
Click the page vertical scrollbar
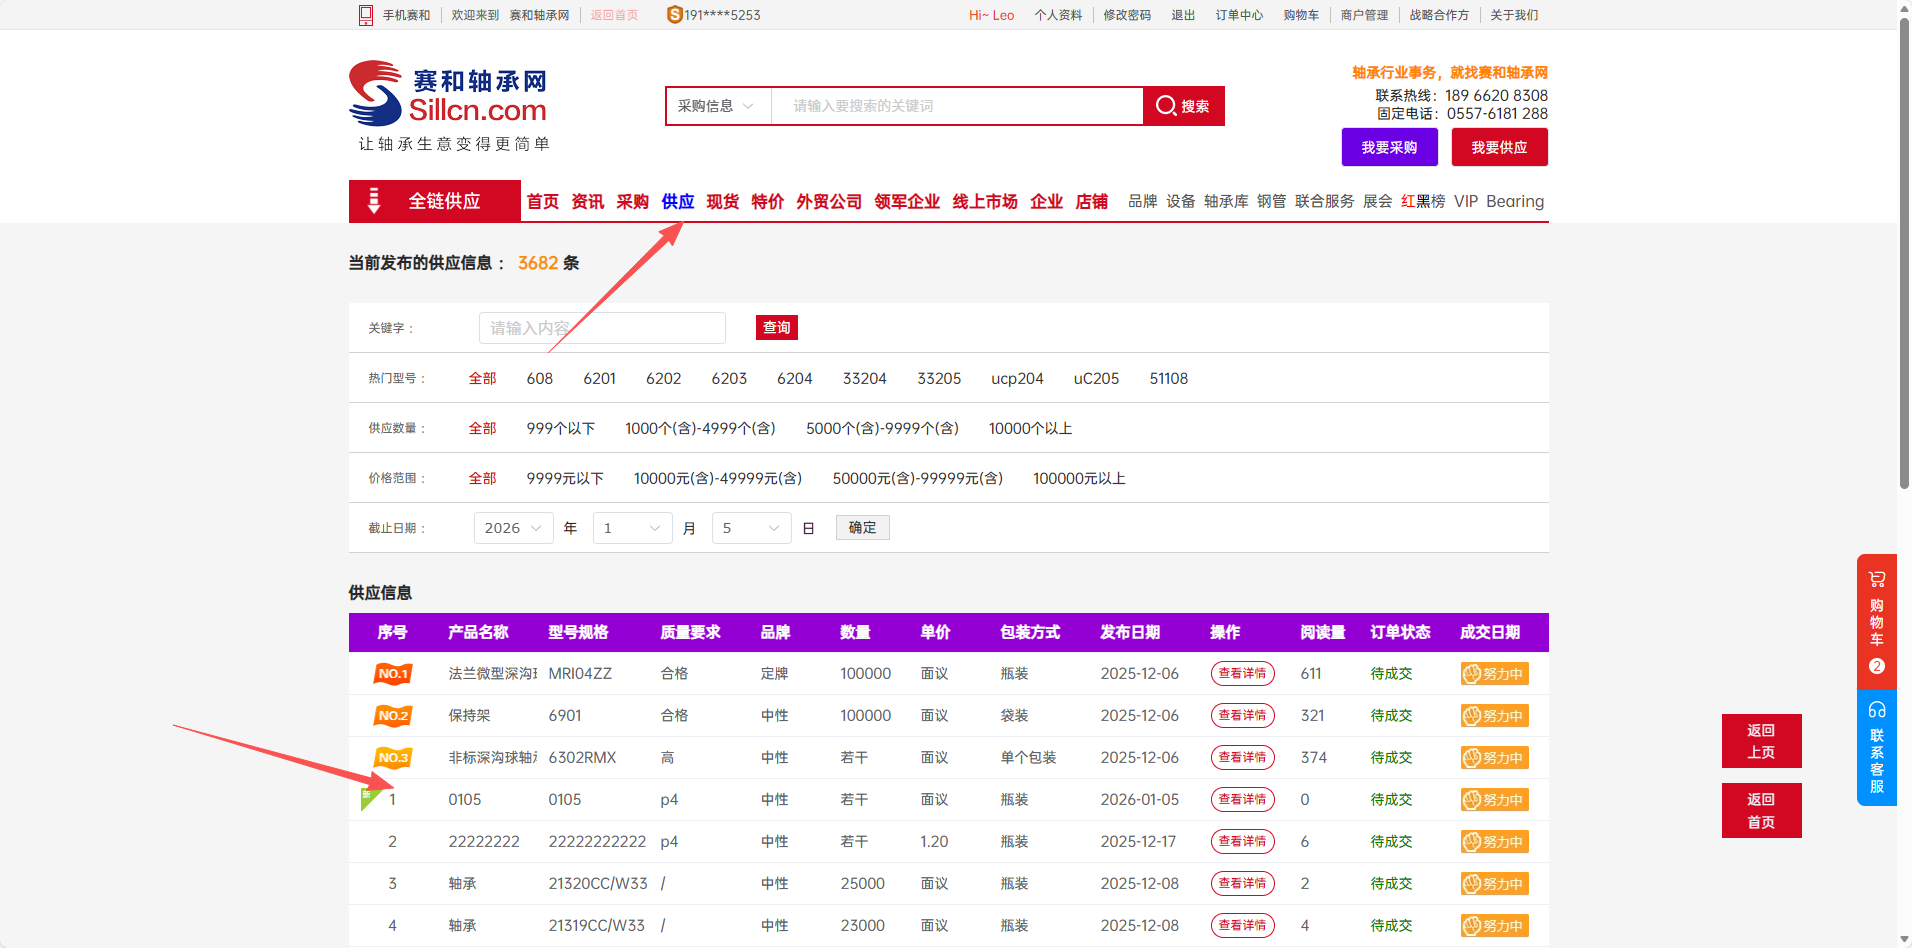1904,250
